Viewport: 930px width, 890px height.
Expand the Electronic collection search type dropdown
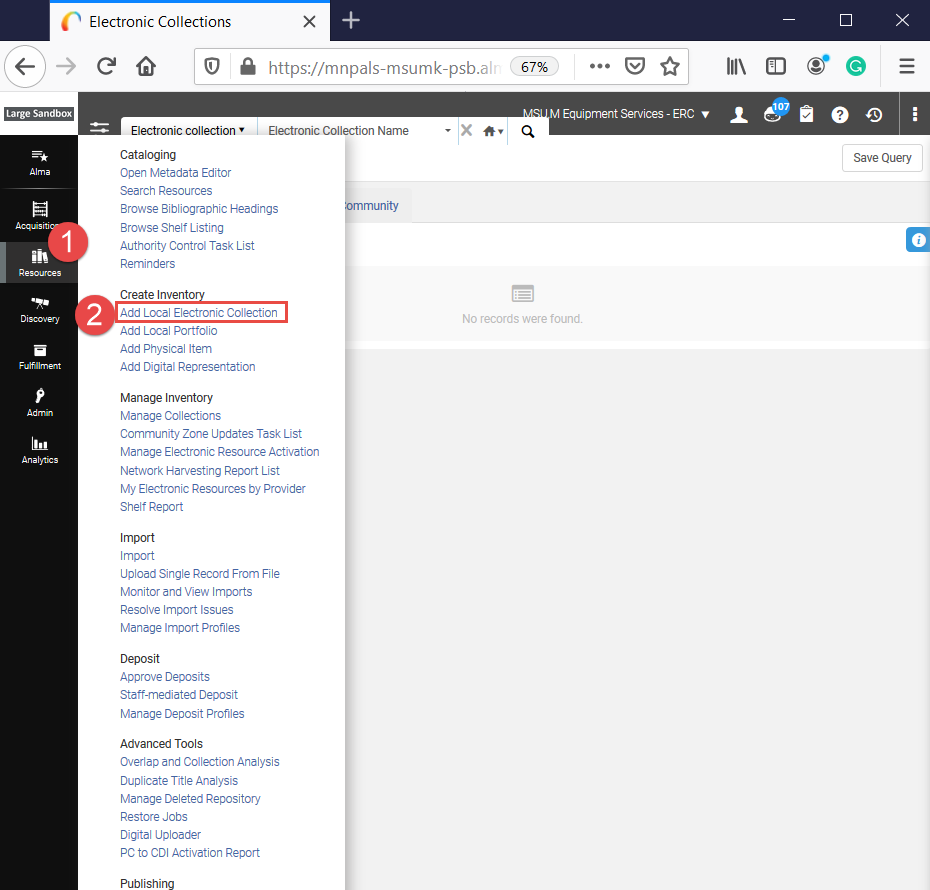coord(189,130)
